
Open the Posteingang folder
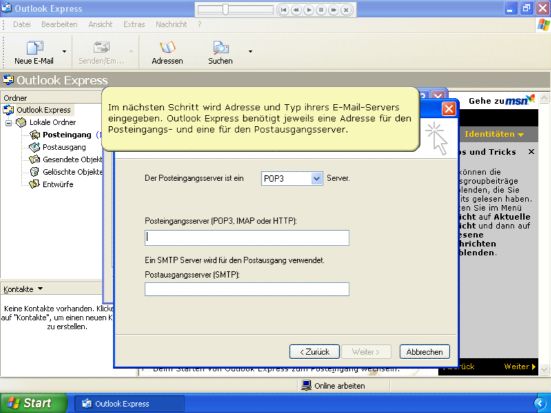pyautogui.click(x=67, y=135)
